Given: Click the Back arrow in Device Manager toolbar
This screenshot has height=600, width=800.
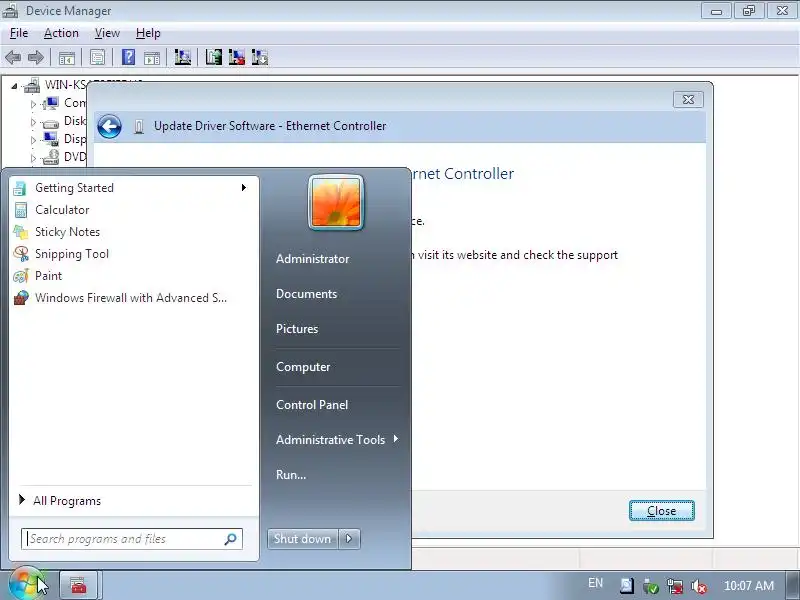Looking at the screenshot, I should [x=13, y=57].
